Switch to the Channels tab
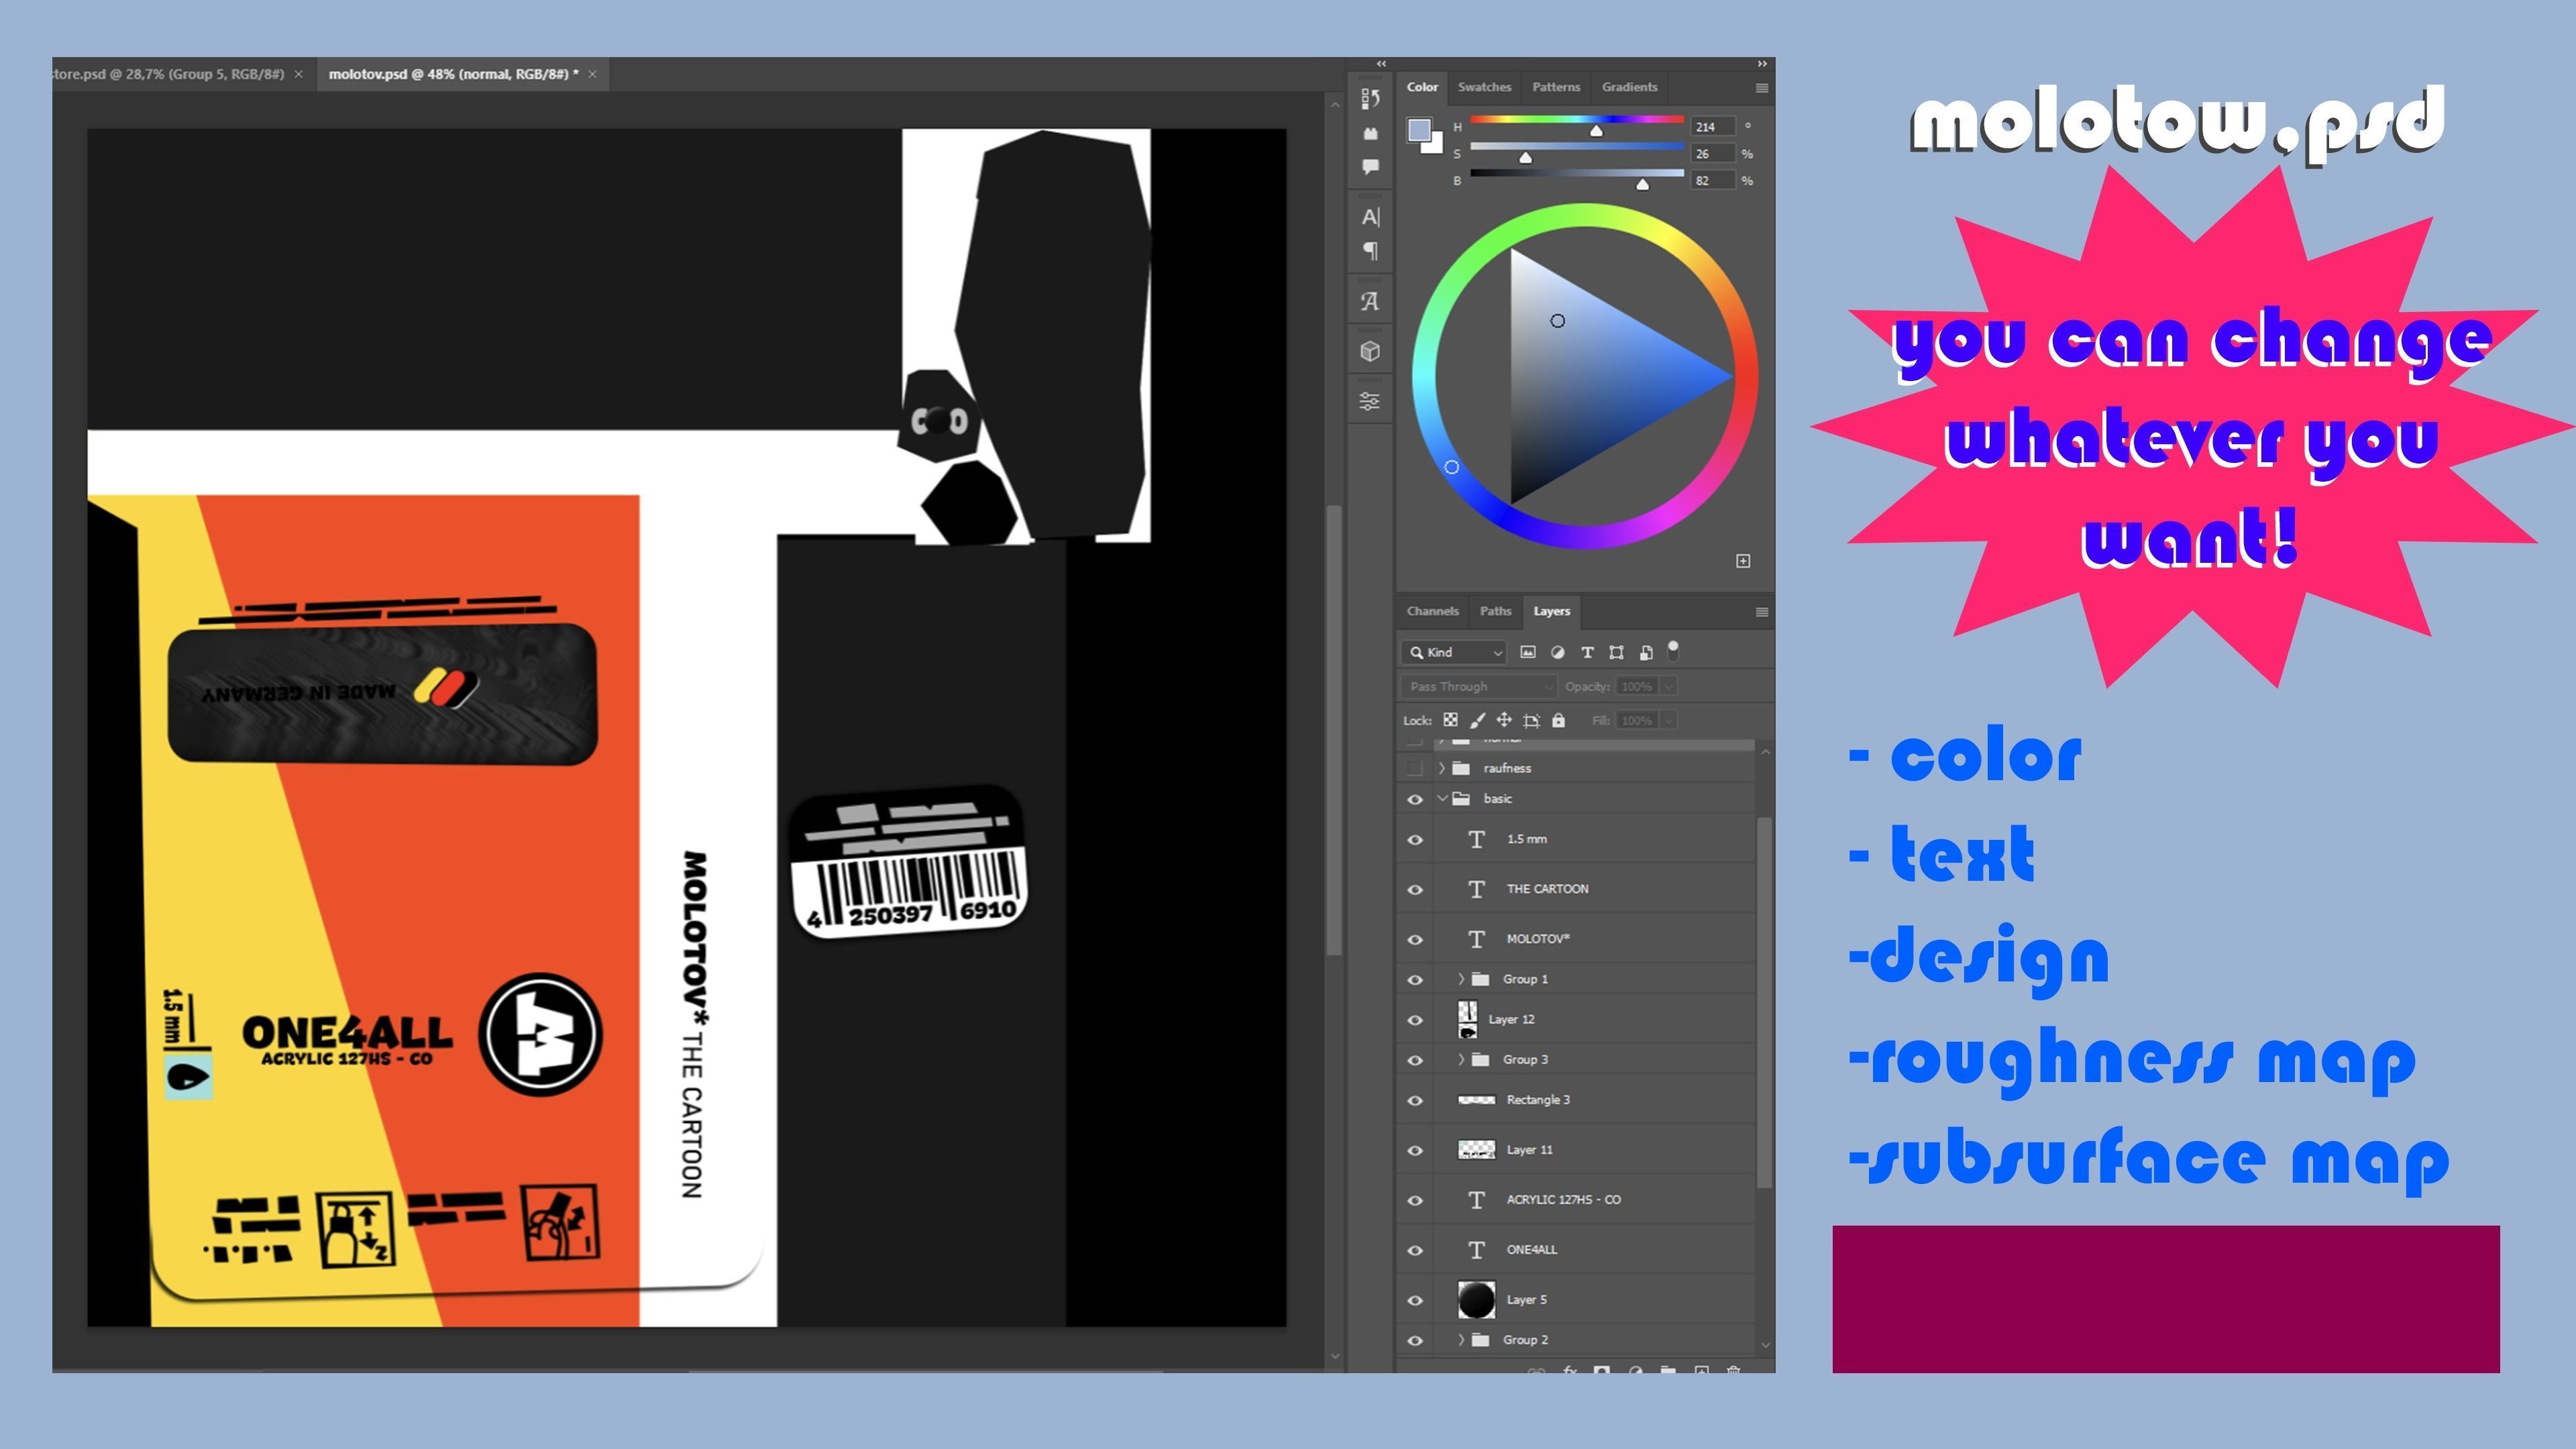The width and height of the screenshot is (2576, 1449). [x=1432, y=611]
